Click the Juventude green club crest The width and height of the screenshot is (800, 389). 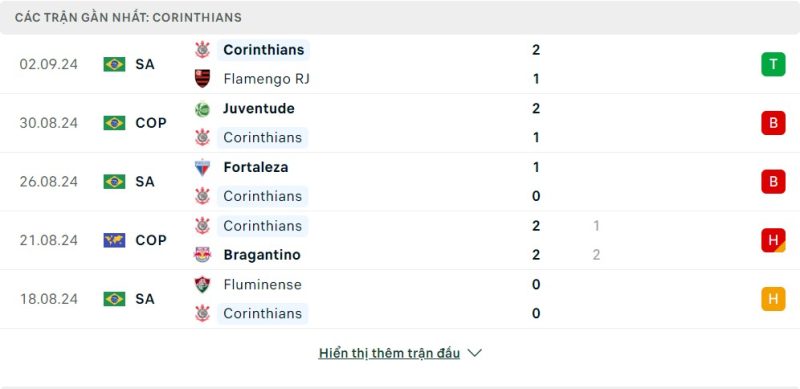point(203,109)
